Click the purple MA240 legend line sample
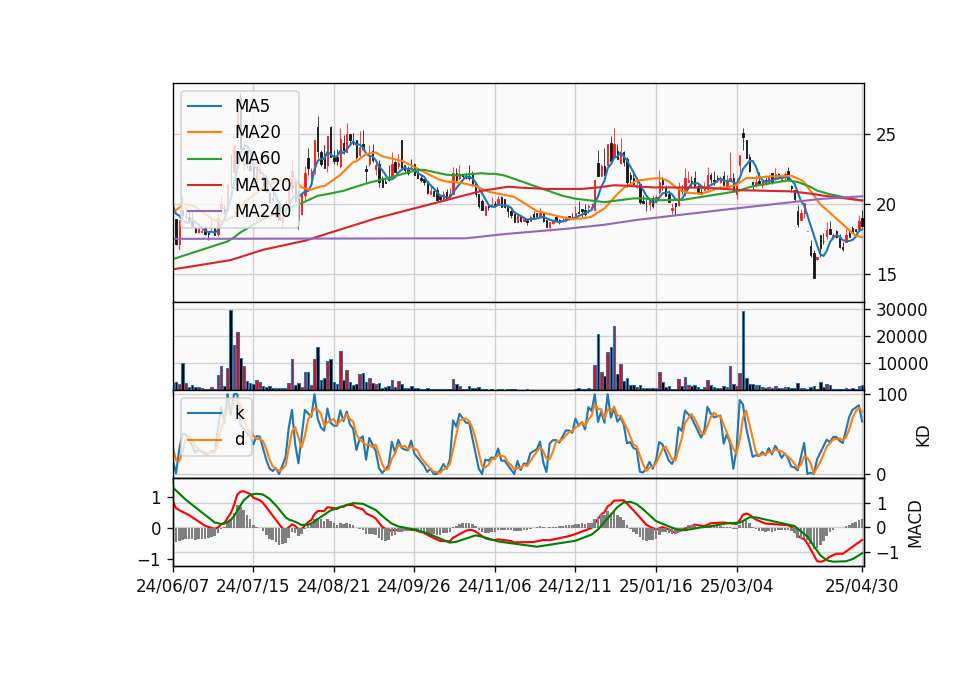 (x=204, y=211)
